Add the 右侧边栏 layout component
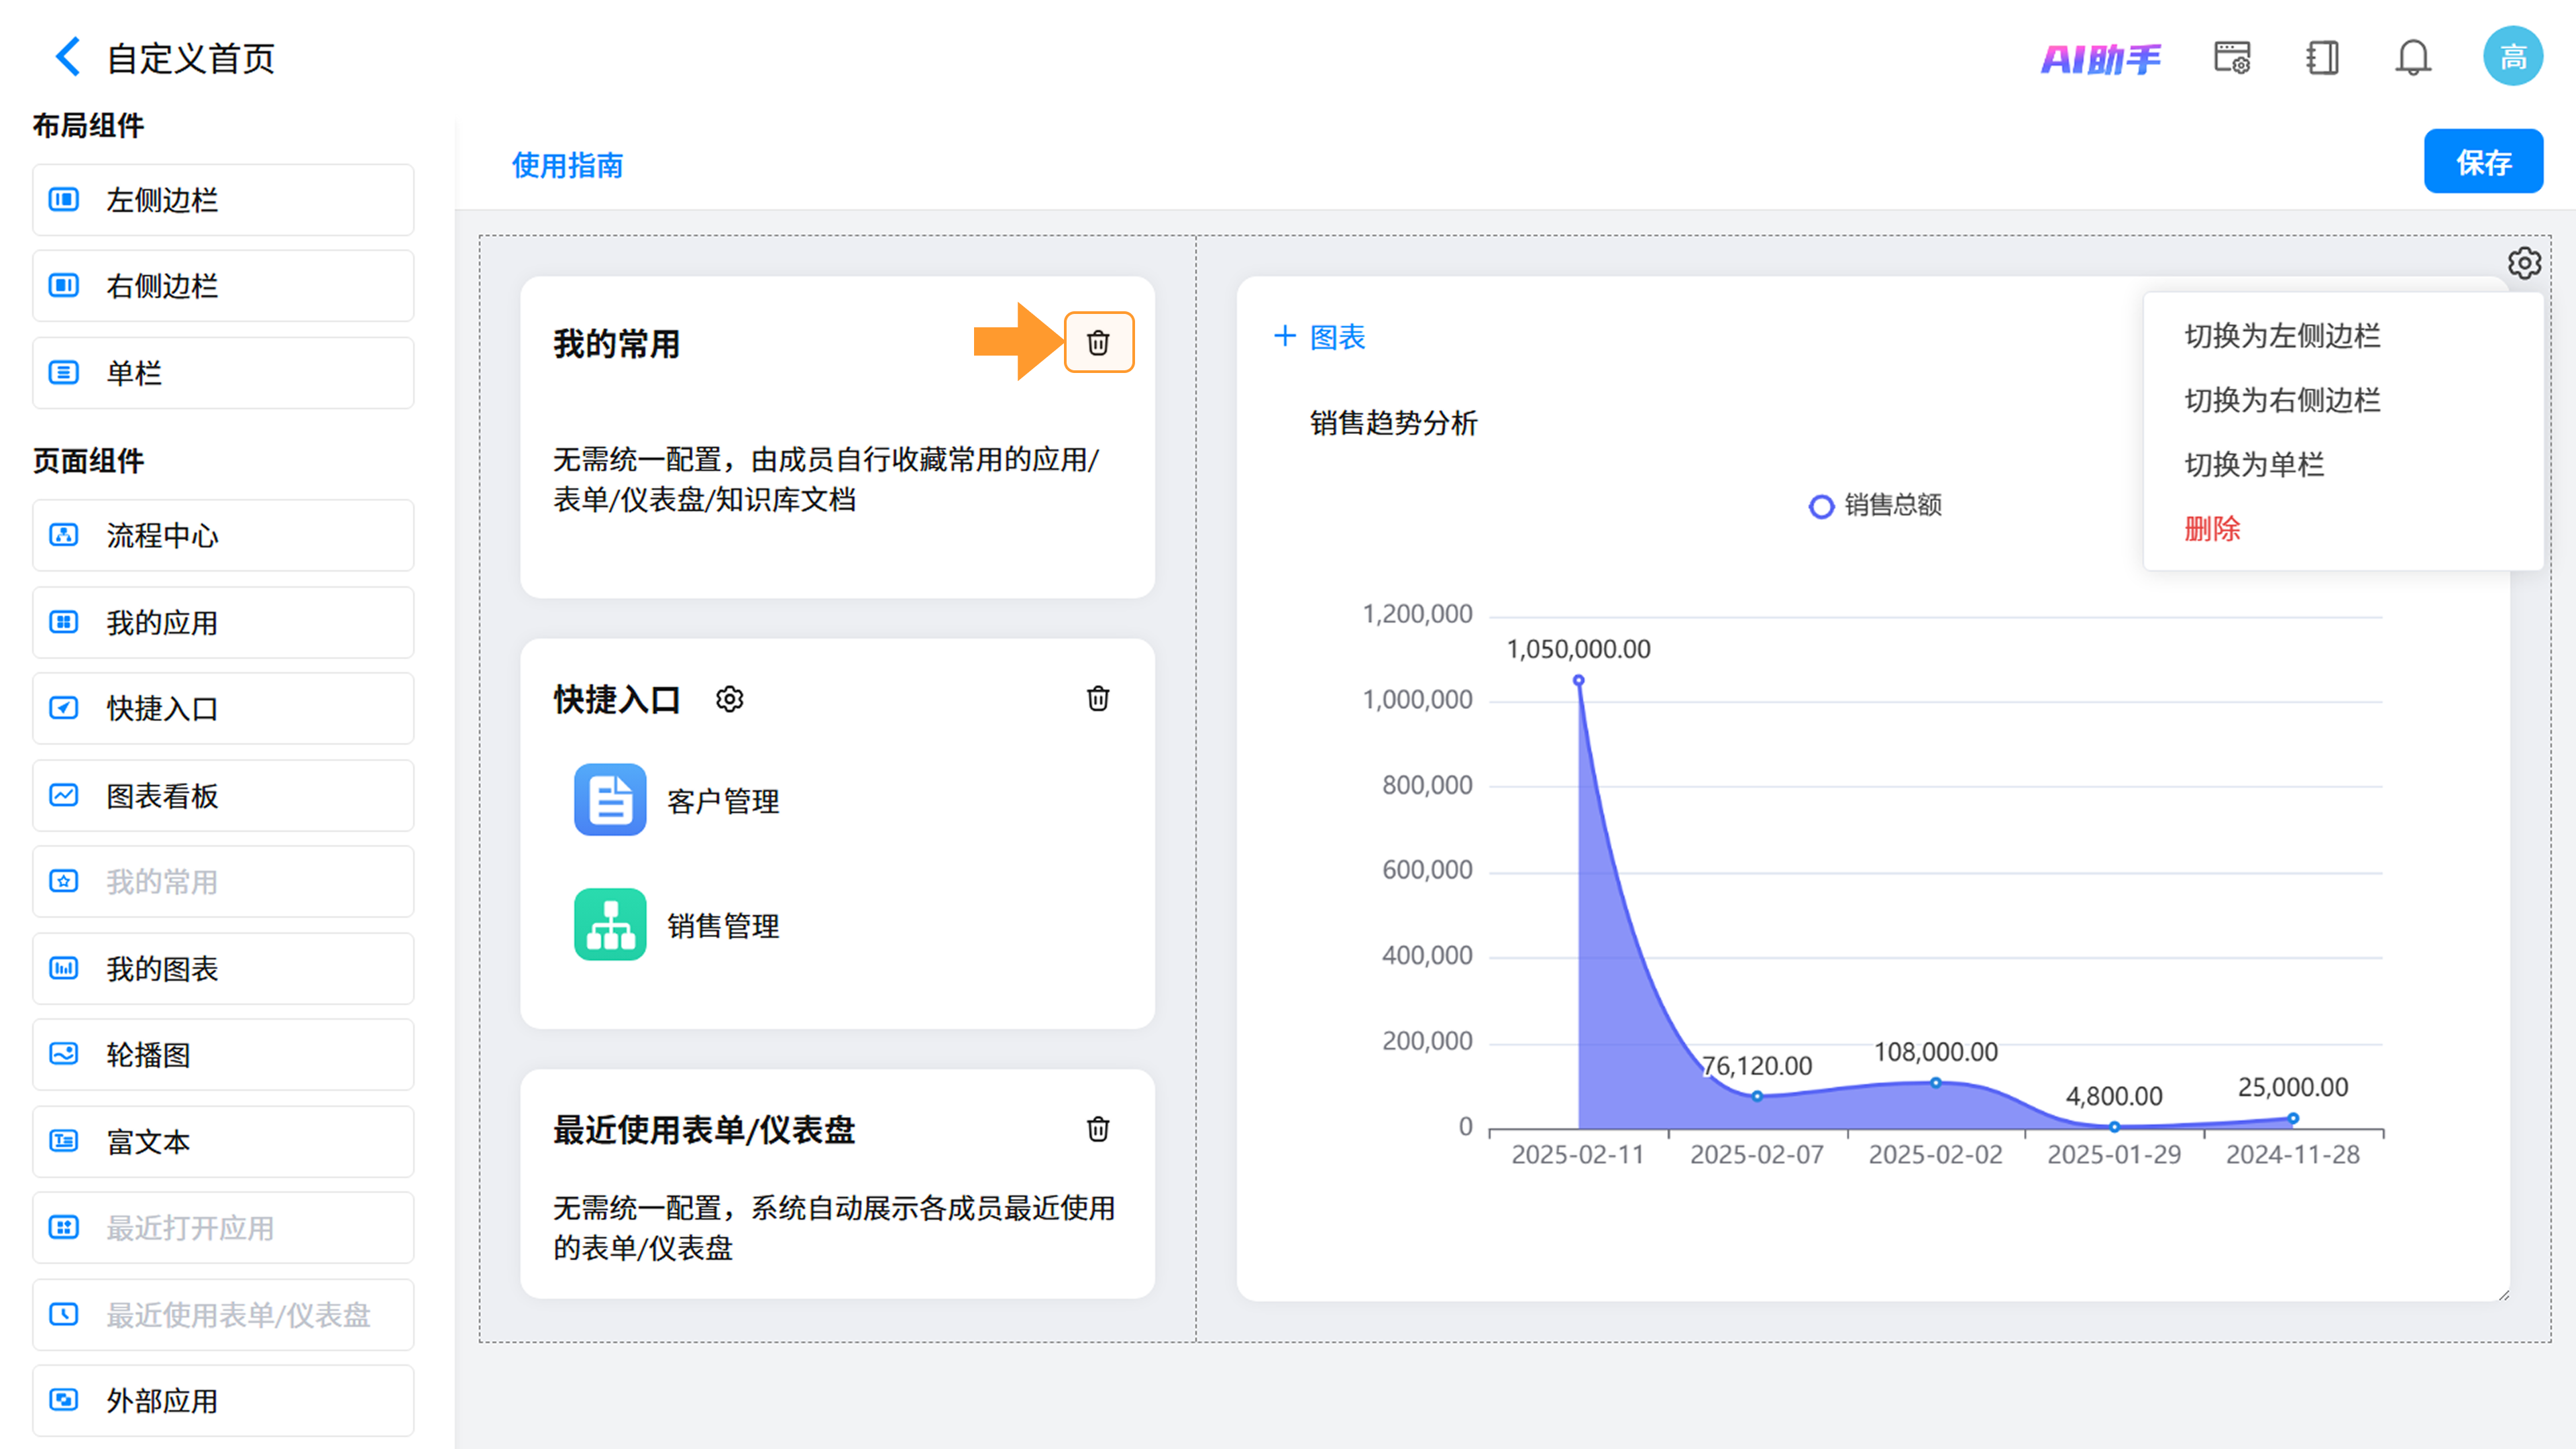 pos(223,286)
